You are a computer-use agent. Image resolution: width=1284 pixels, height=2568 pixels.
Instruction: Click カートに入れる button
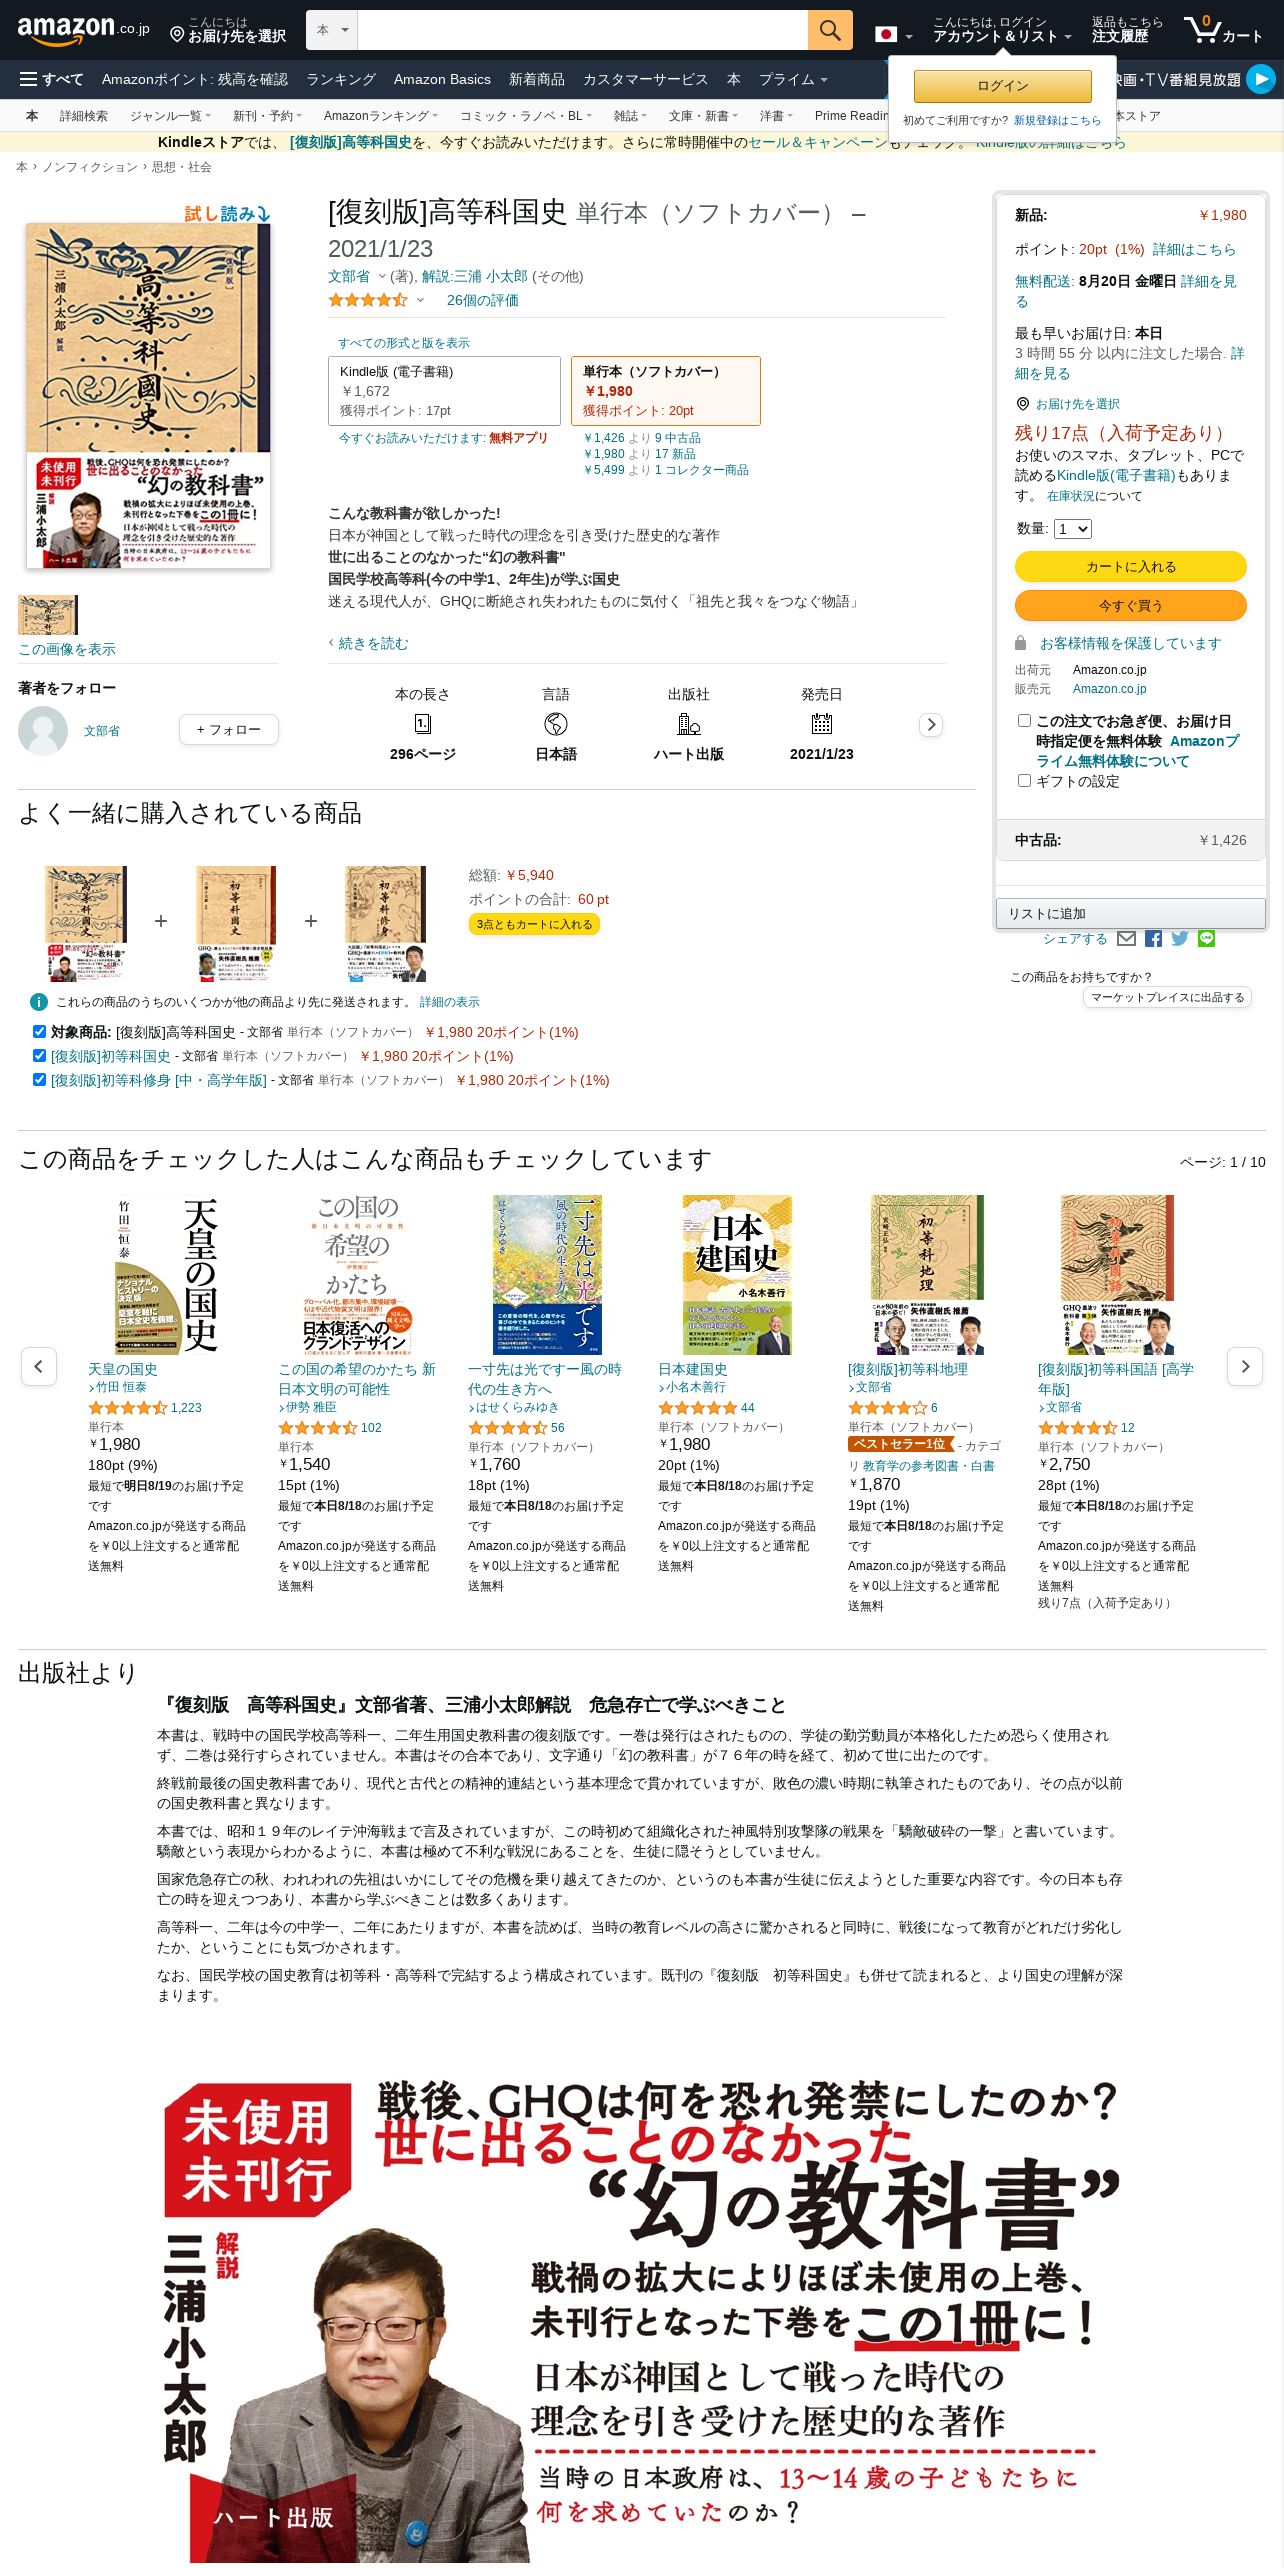(x=1131, y=566)
